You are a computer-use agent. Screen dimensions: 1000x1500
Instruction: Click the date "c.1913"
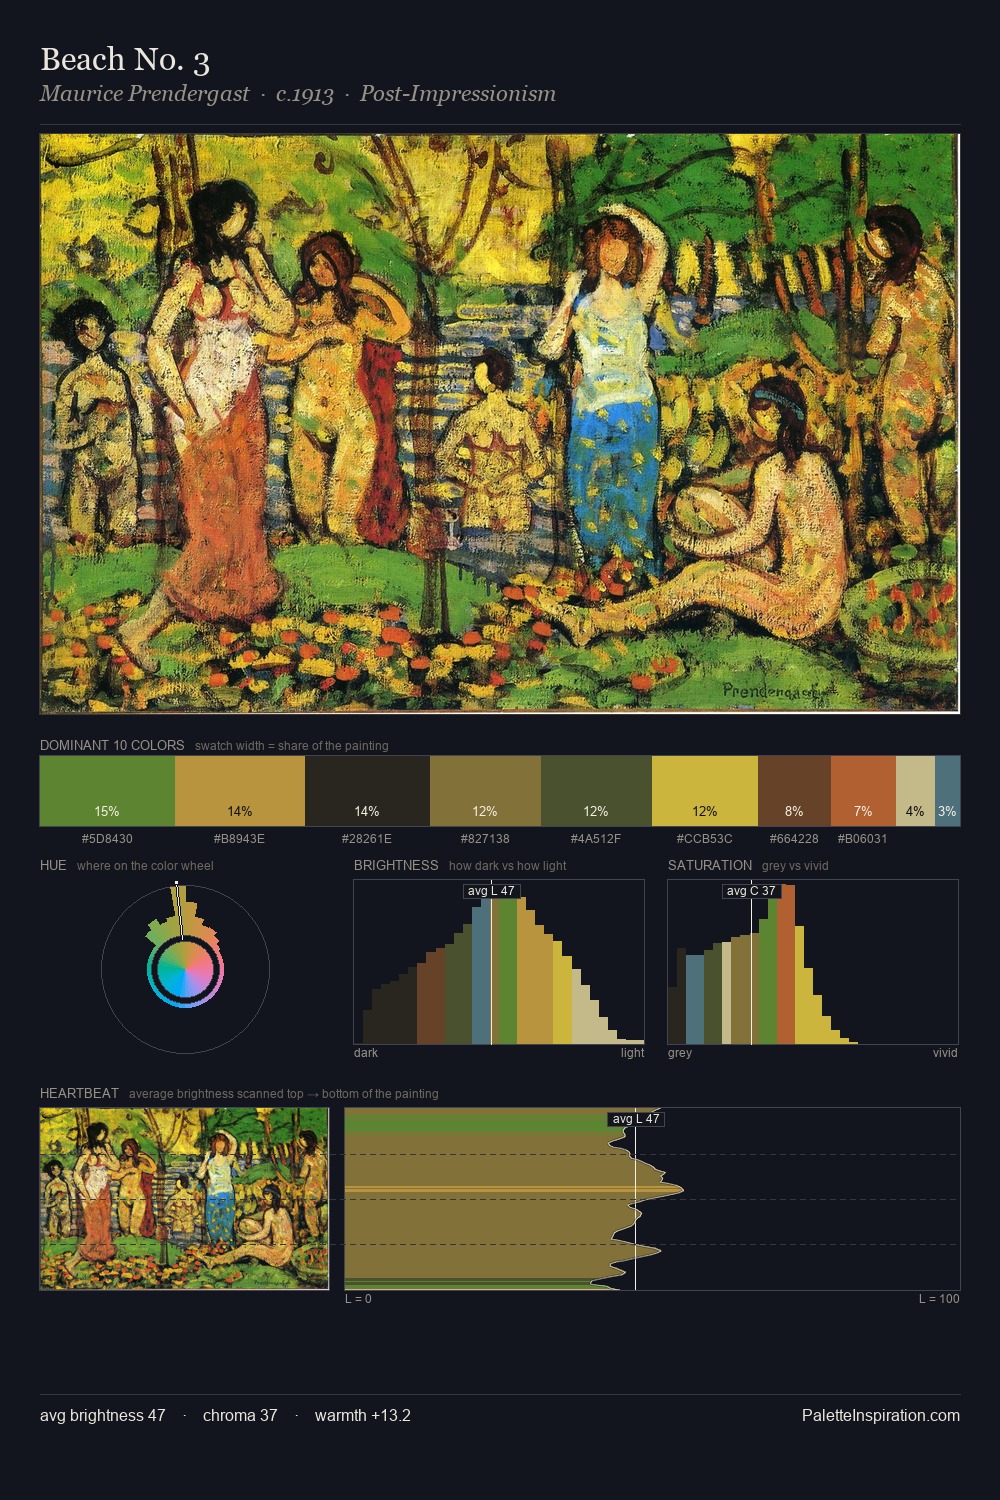point(305,94)
